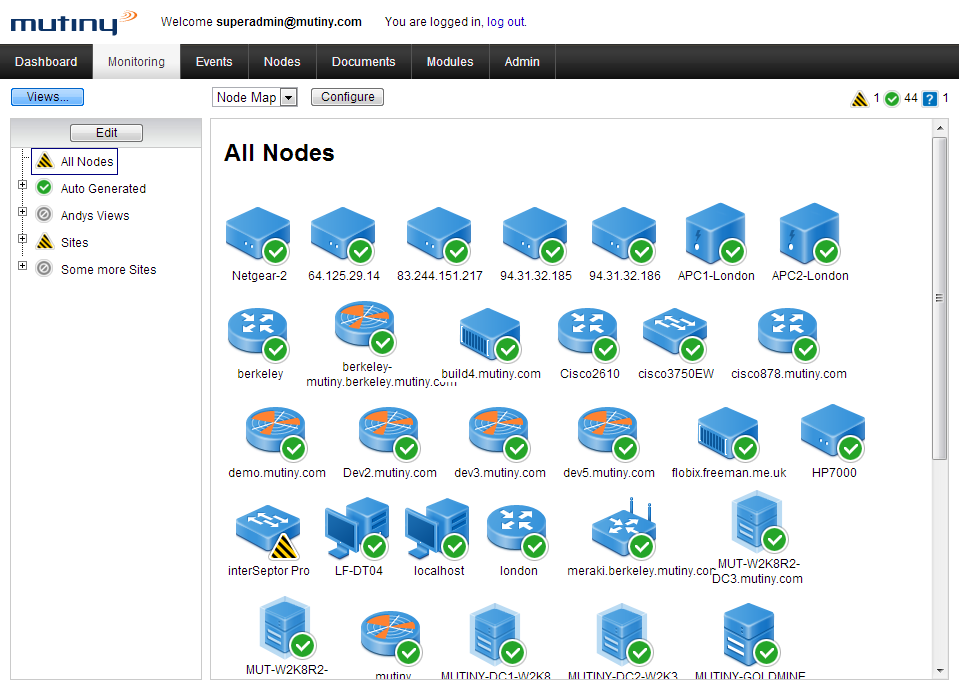Click the warning status count icon
Viewport: 959px width, 690px height.
click(859, 98)
